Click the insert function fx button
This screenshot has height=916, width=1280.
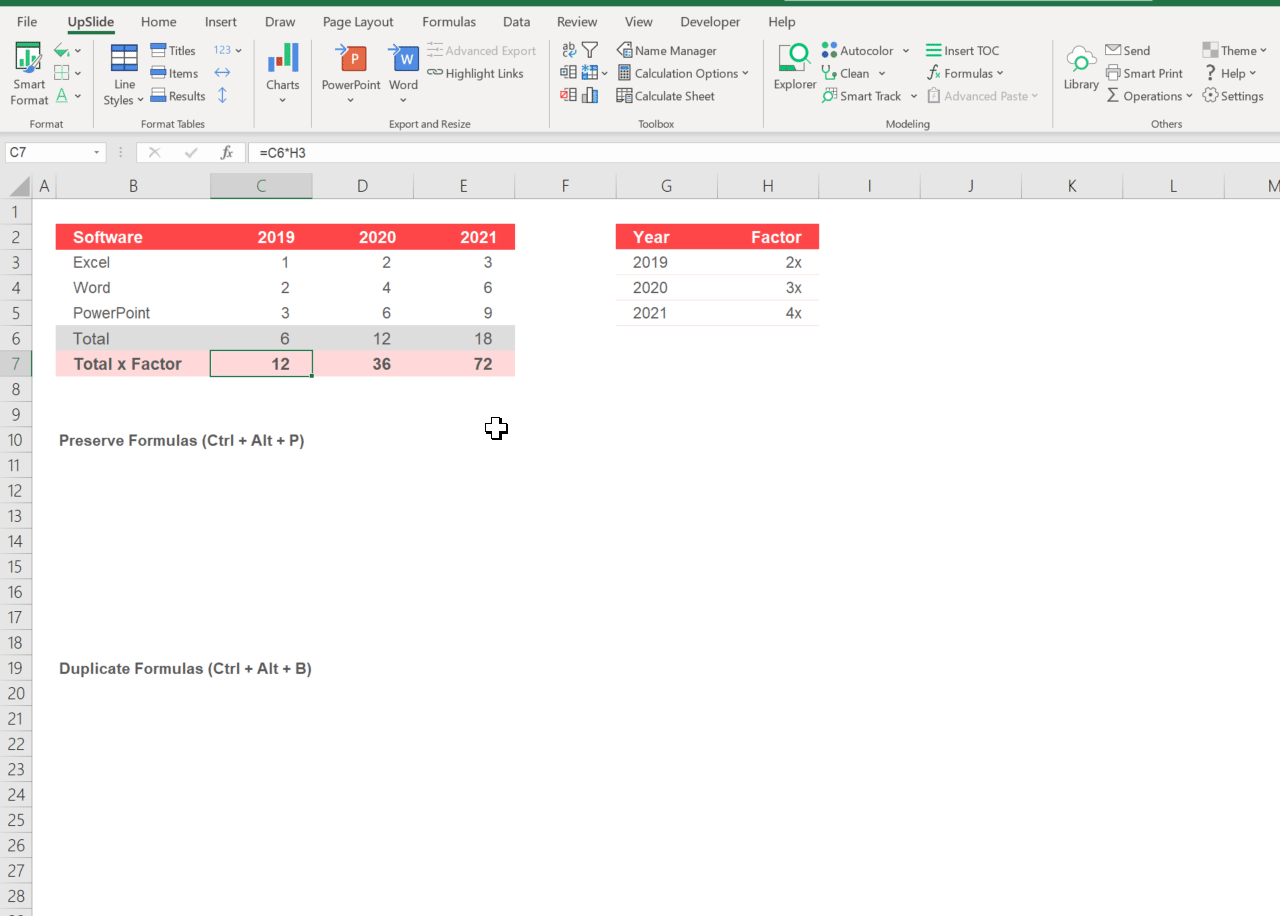point(227,153)
